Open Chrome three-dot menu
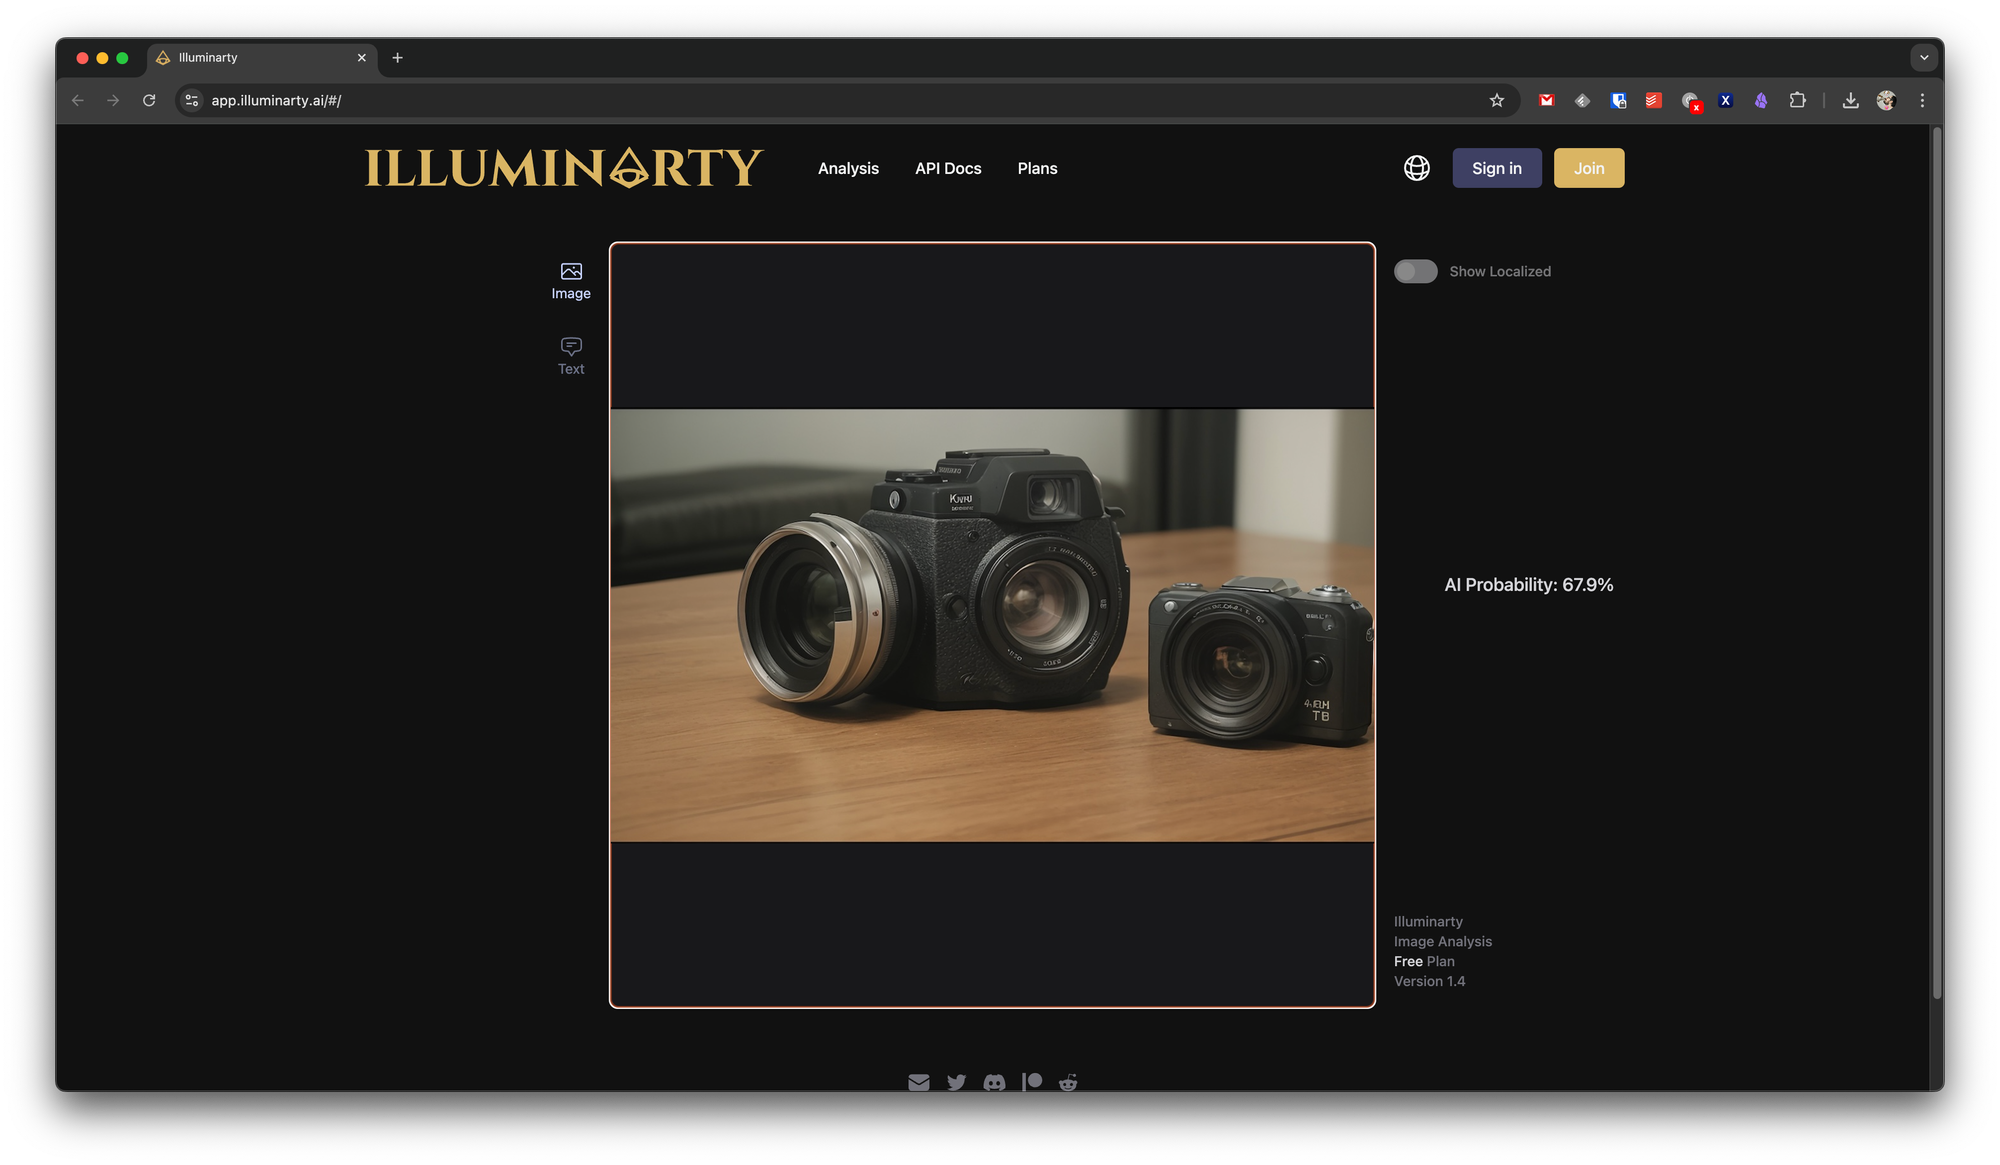Screen dimensions: 2000x1165 point(1921,100)
